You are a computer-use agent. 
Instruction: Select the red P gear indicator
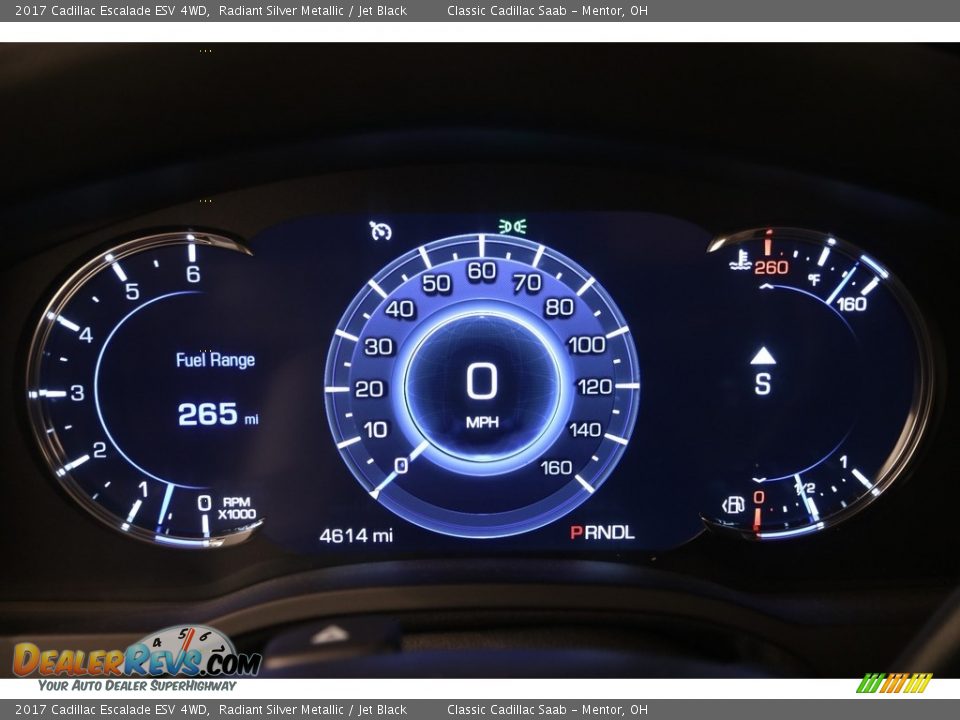(x=576, y=533)
